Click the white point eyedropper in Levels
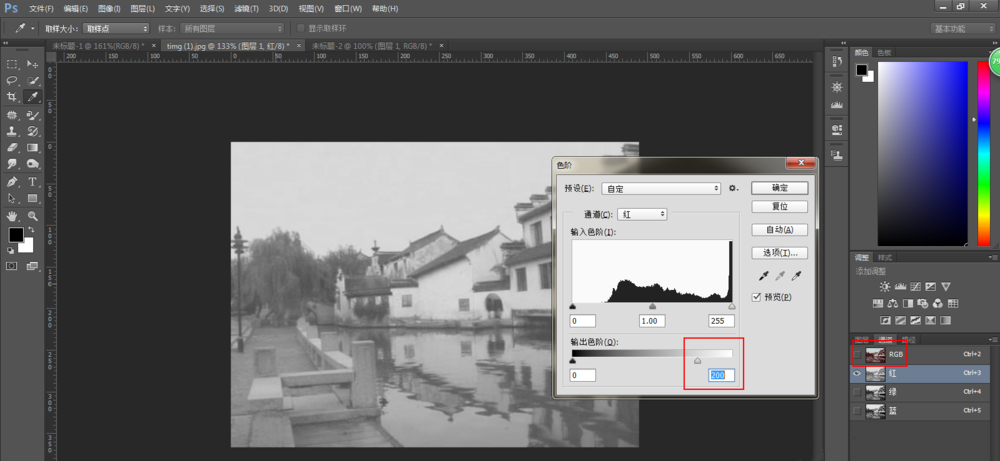 click(x=797, y=276)
